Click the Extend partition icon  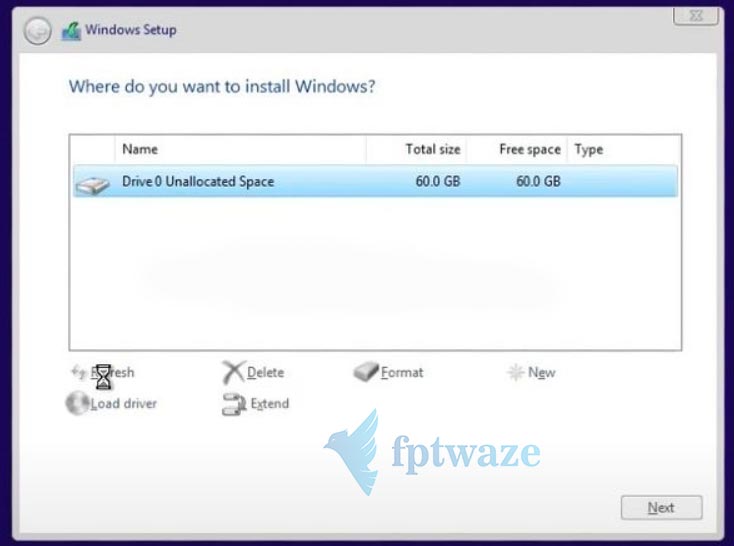tap(234, 404)
